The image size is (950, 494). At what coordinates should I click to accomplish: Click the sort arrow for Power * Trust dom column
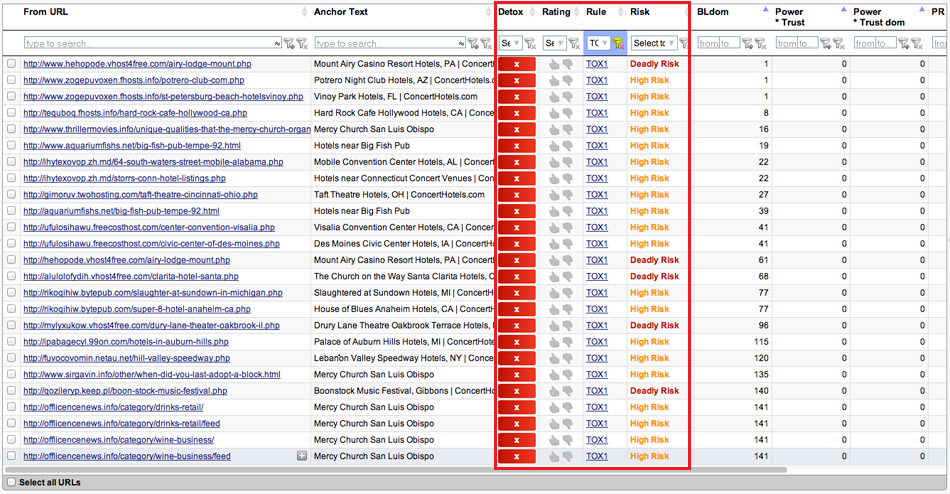click(922, 10)
